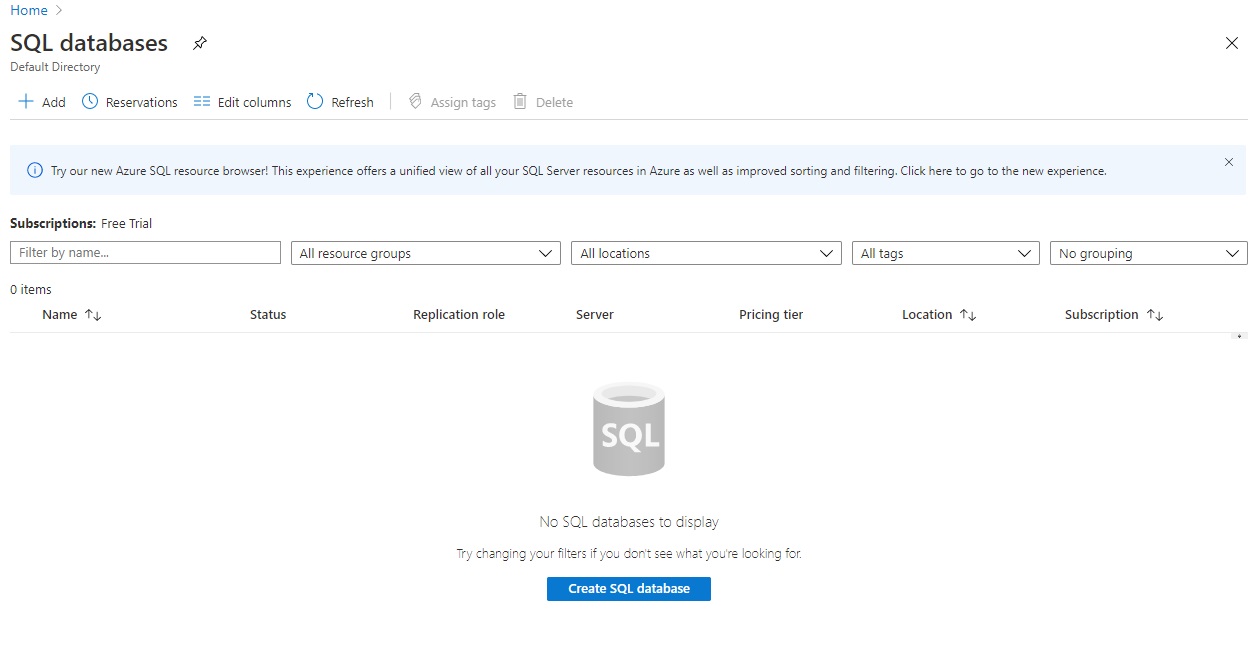Click the SQL database placeholder image

[x=628, y=428]
